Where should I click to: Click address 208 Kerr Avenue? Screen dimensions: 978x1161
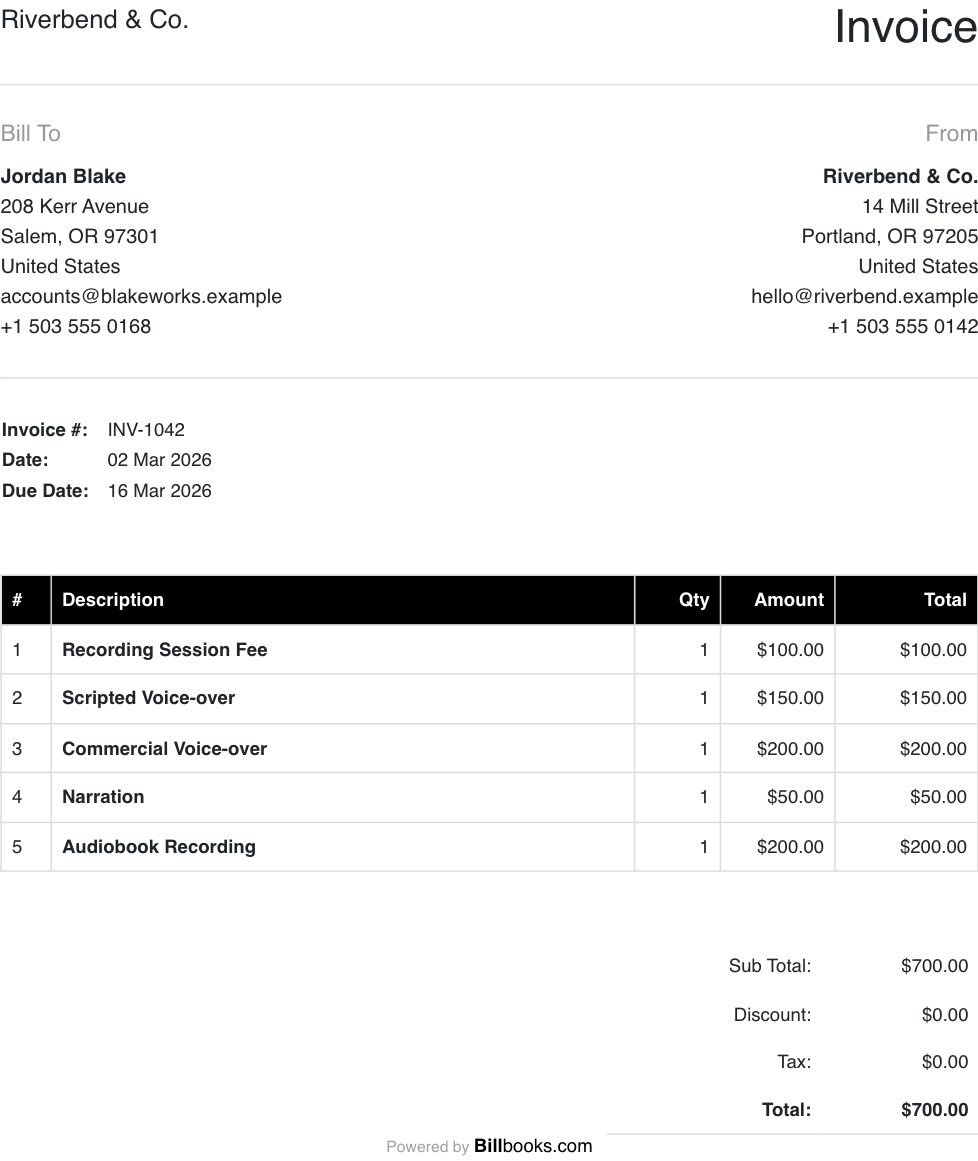click(74, 206)
